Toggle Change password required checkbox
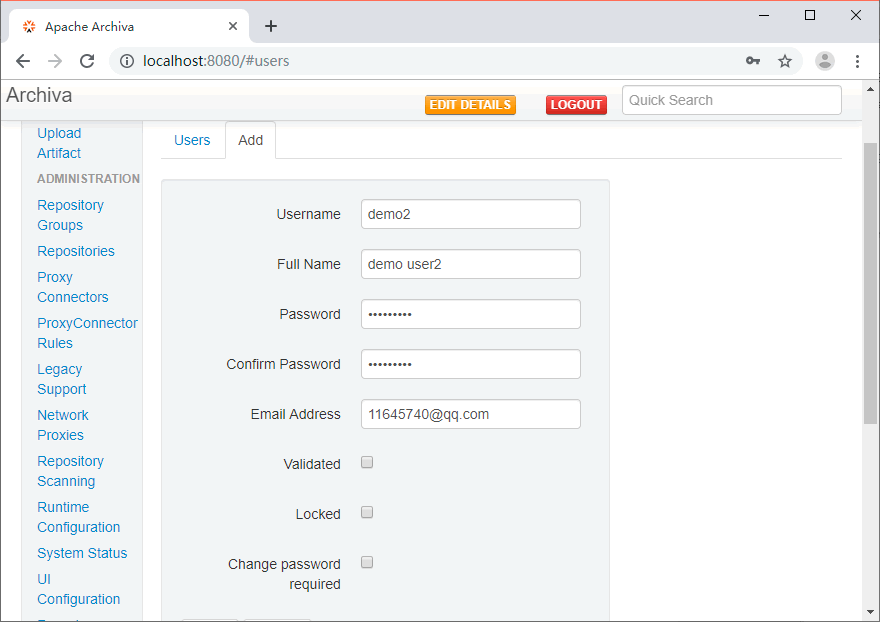The image size is (880, 622). coord(367,563)
